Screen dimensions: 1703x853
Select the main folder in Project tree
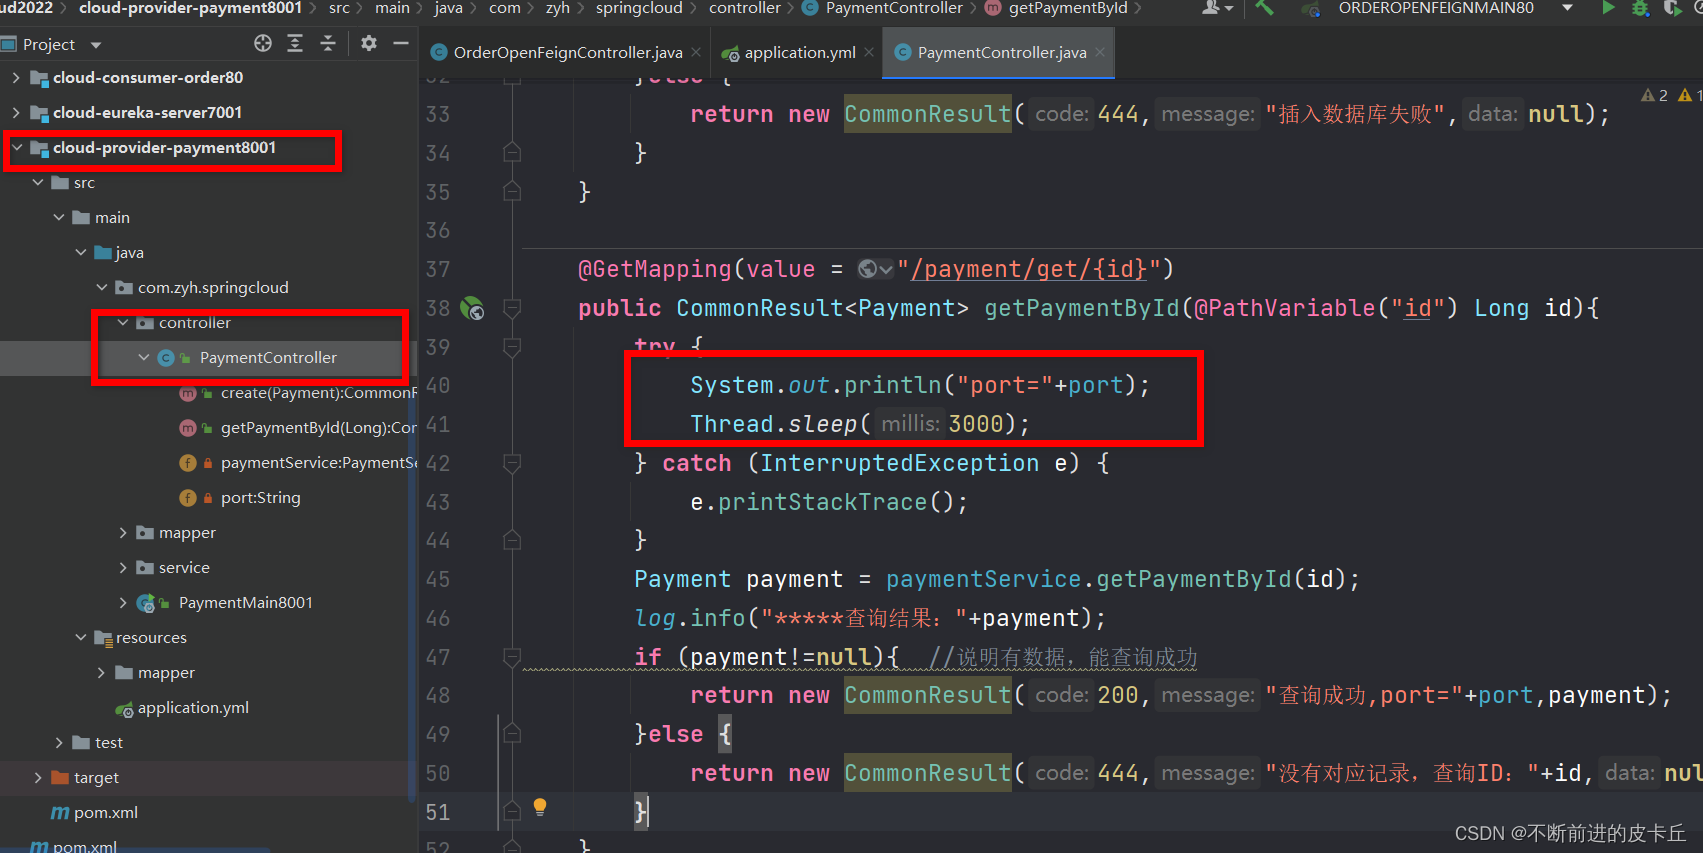tap(112, 217)
